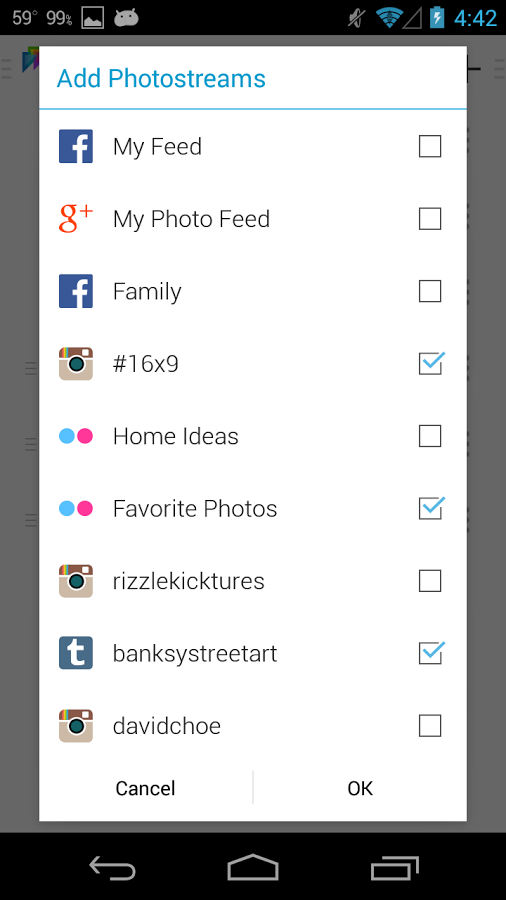Tap the Instagram icon beside davidchoe
This screenshot has height=900, width=506.
pos(76,726)
